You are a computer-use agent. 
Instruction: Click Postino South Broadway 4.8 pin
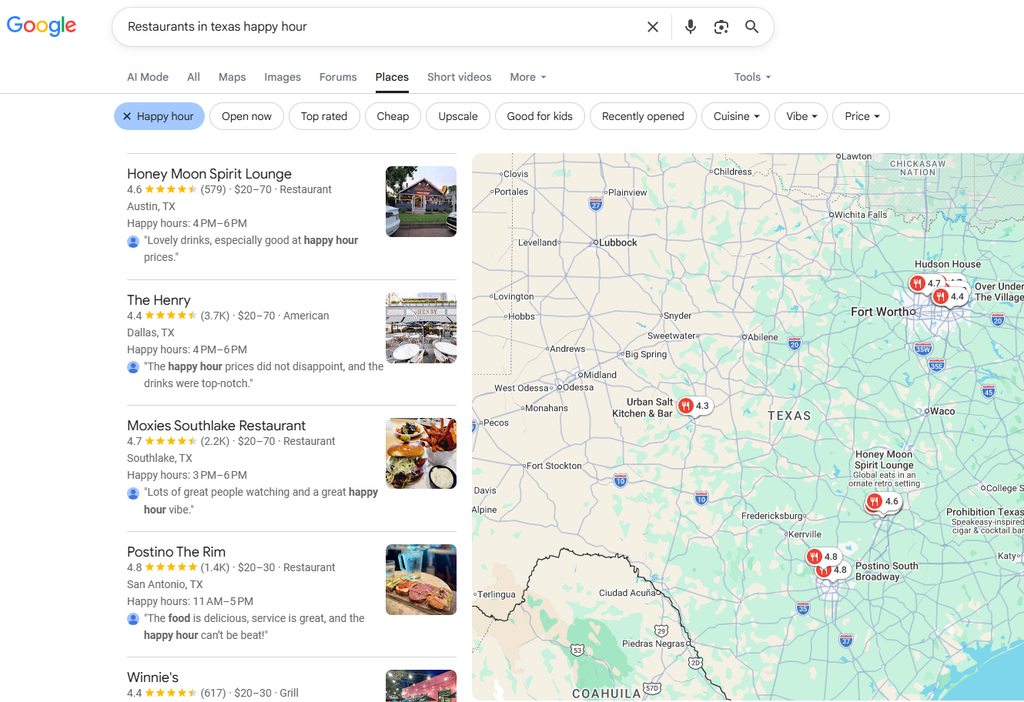click(x=832, y=570)
